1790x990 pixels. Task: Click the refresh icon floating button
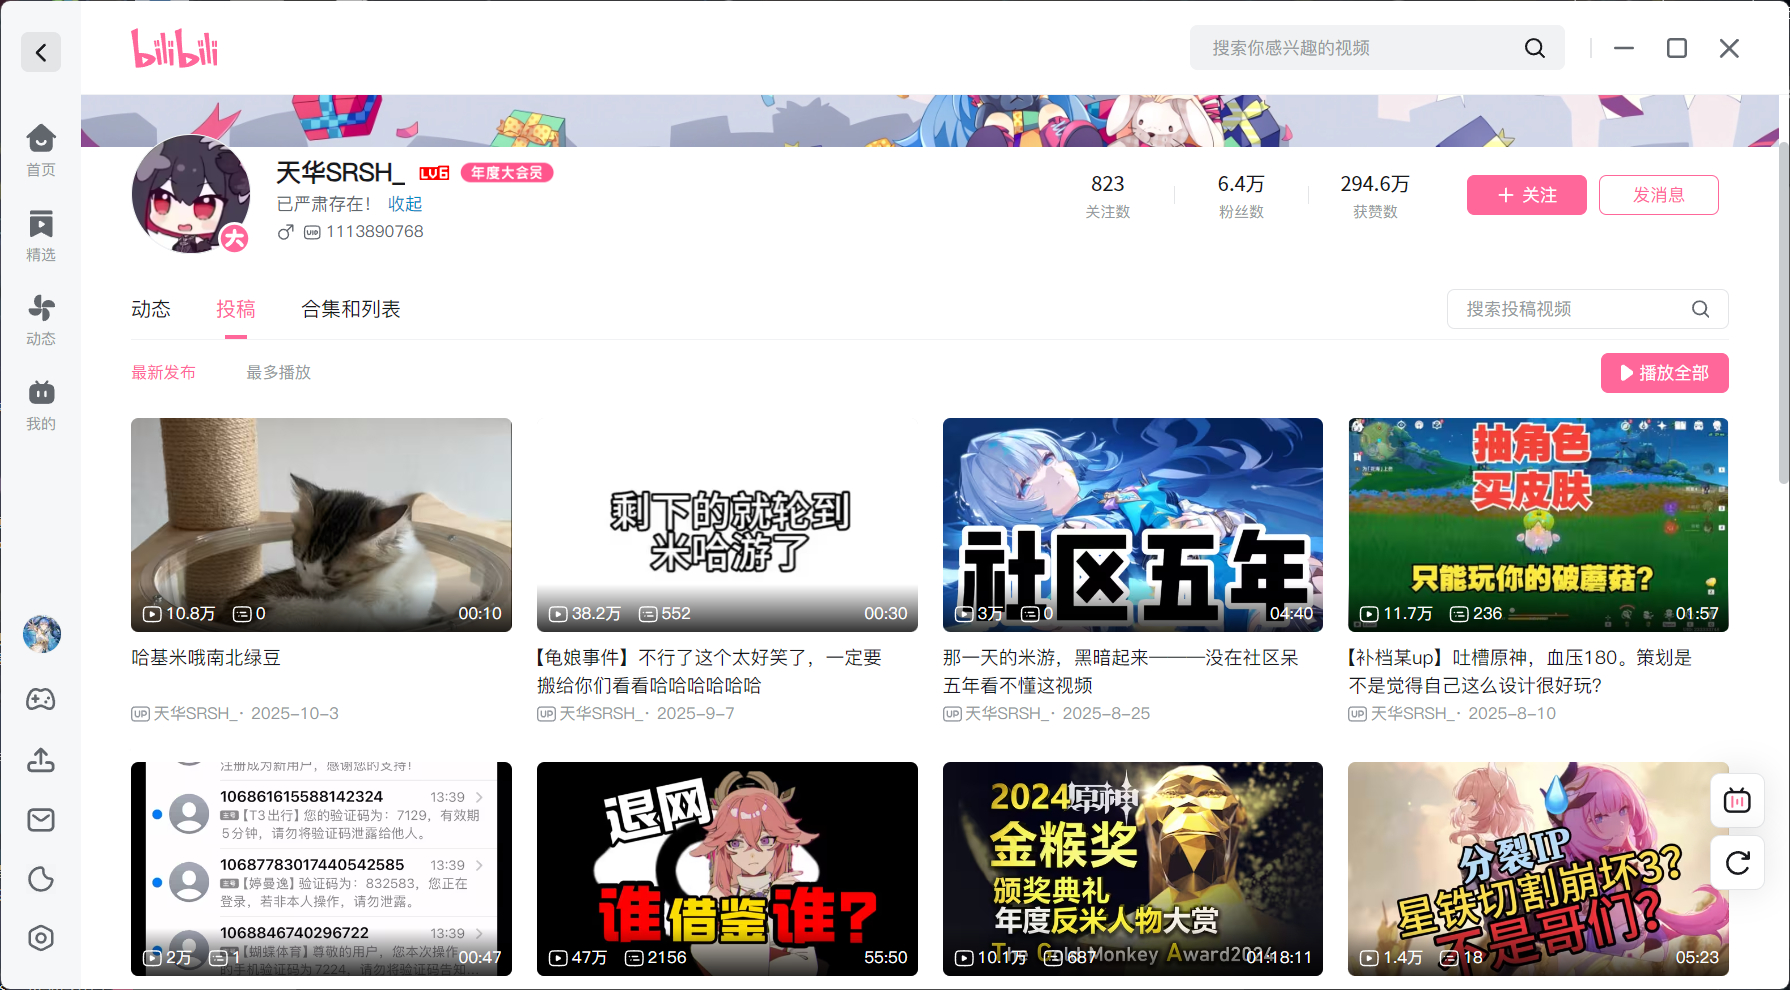1737,863
